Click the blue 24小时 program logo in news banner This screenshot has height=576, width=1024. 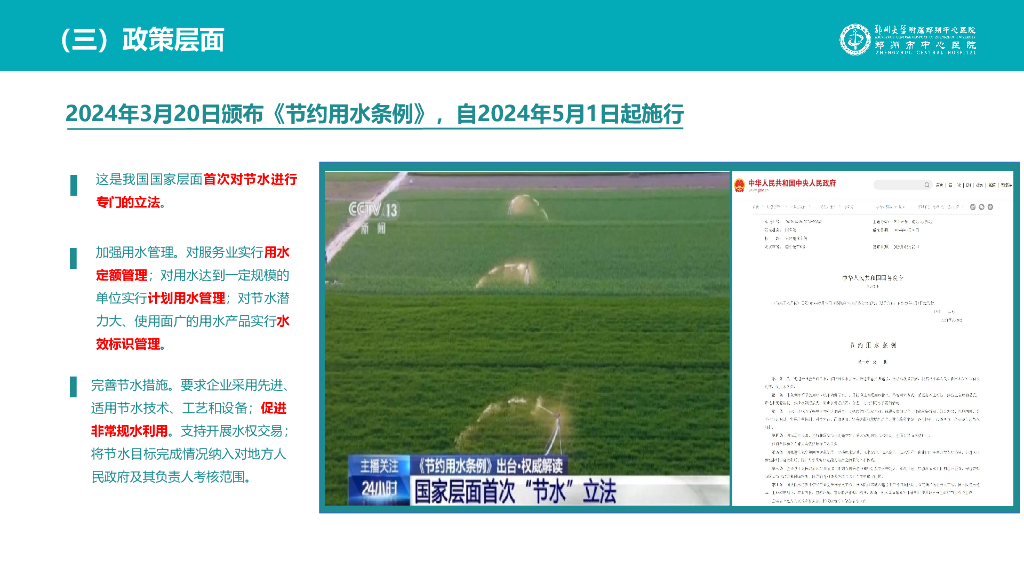click(x=379, y=487)
